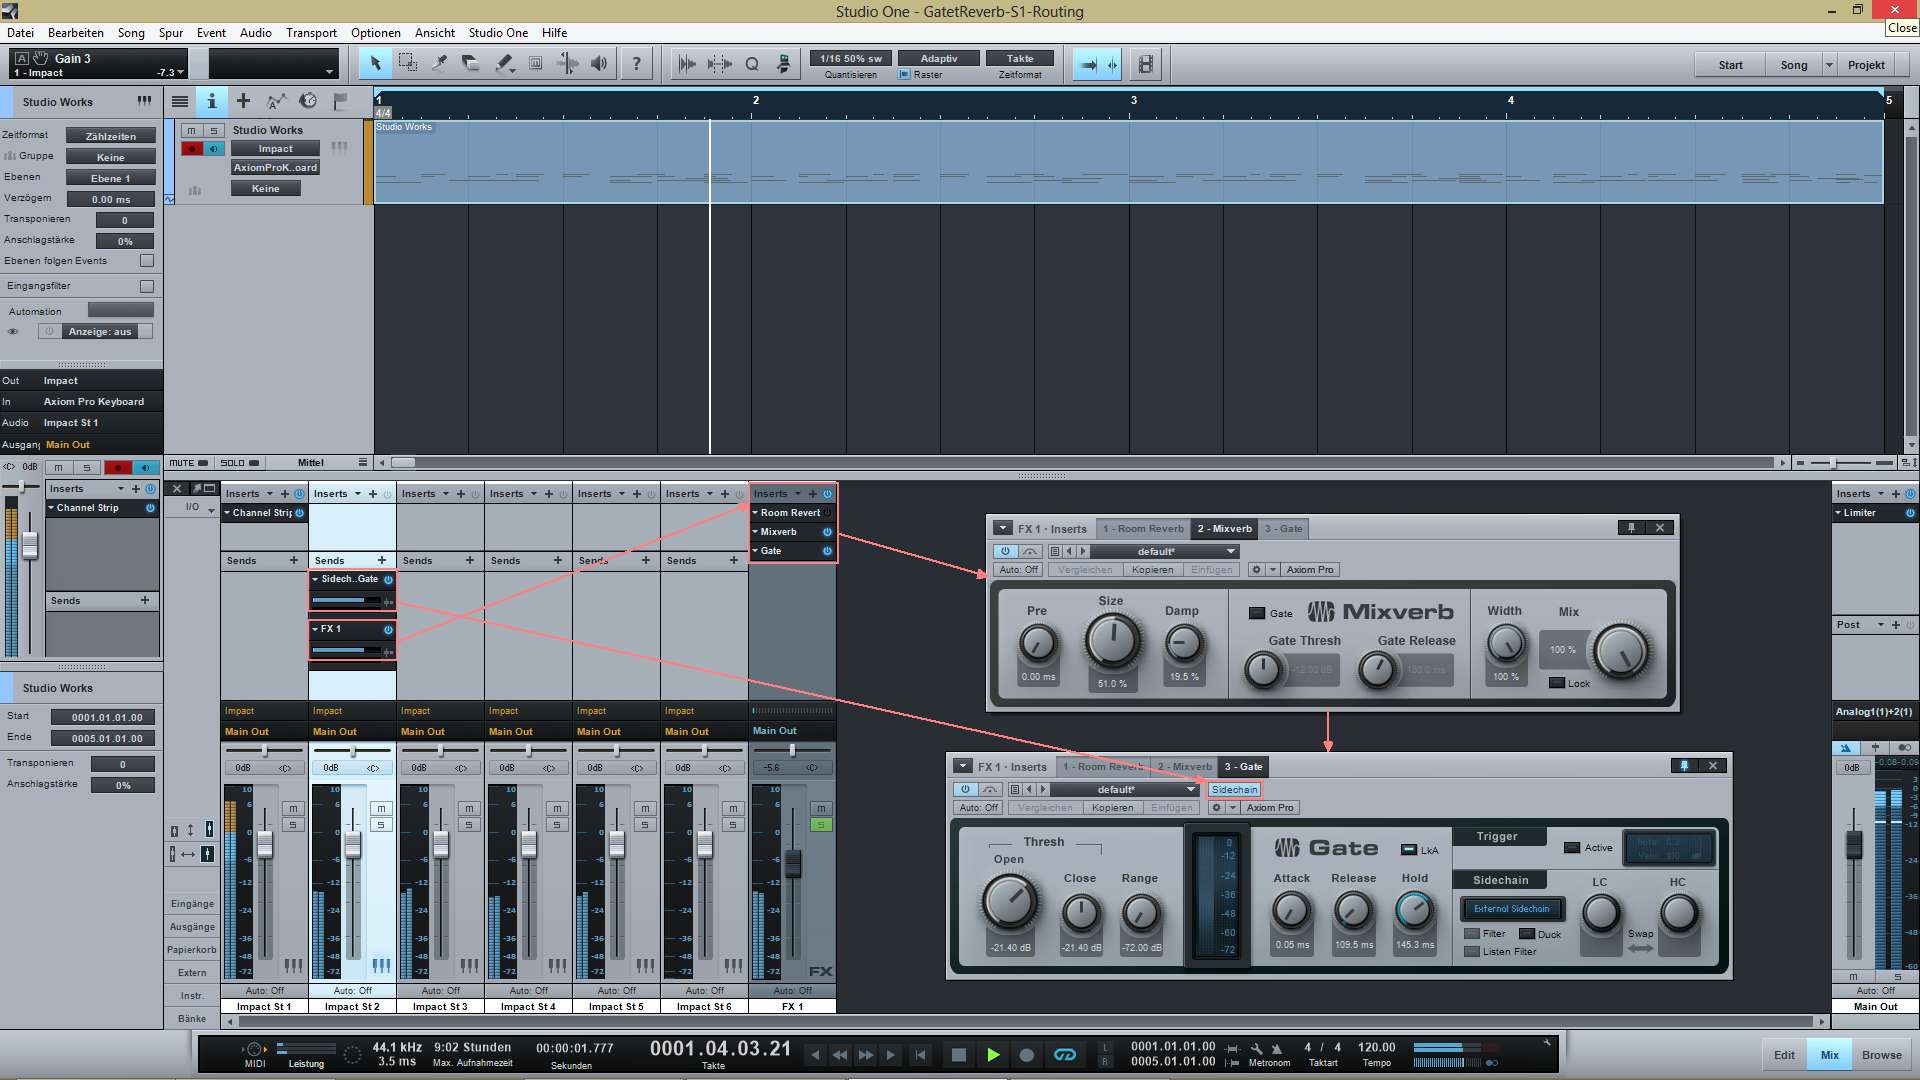The width and height of the screenshot is (1920, 1080).
Task: Open the Ansicht menu
Action: coord(434,32)
